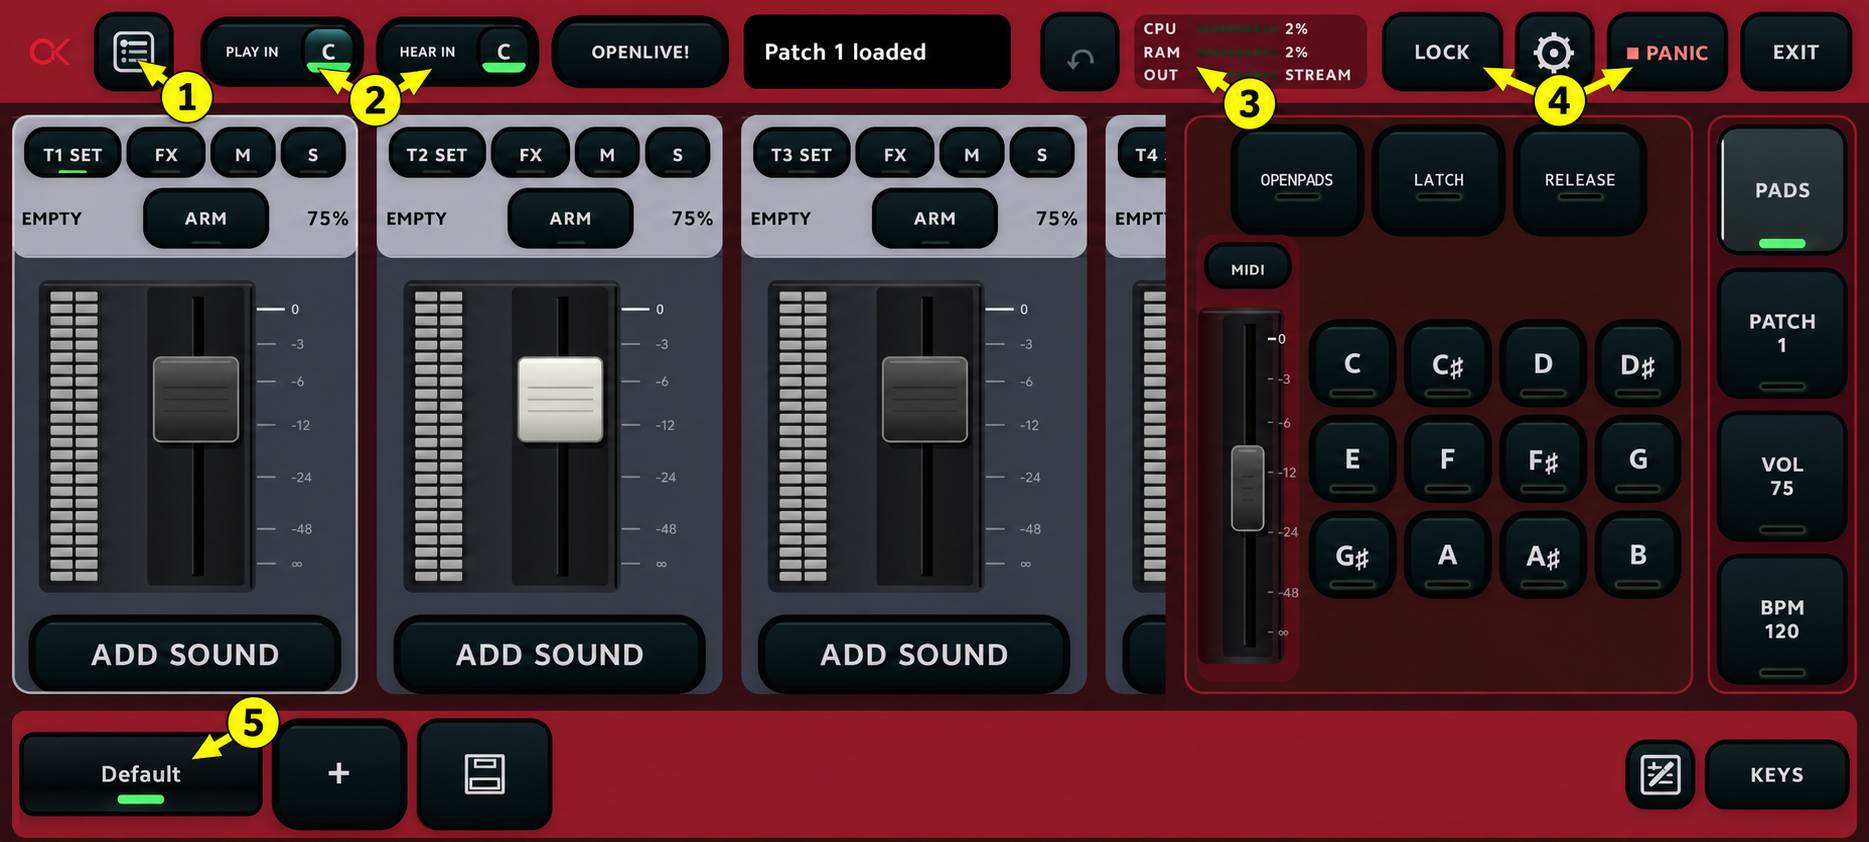The height and width of the screenshot is (842, 1869).
Task: Arm track 1 with ARM button
Action: tap(206, 218)
